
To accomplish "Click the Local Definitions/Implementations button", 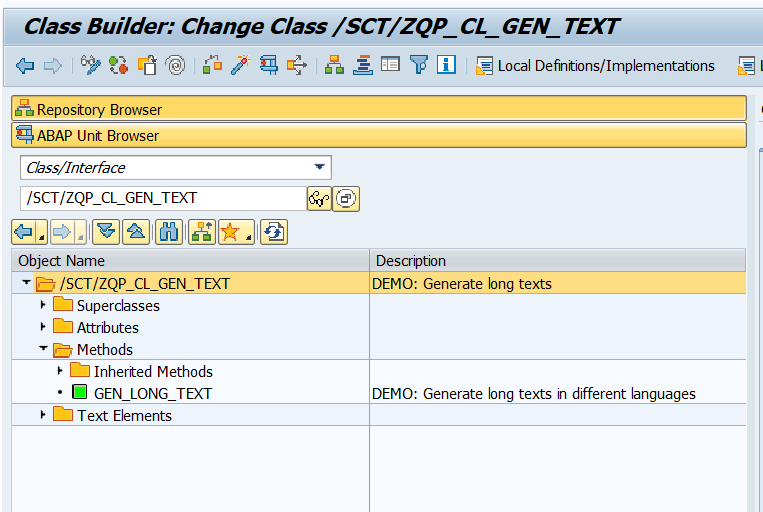I will 595,66.
